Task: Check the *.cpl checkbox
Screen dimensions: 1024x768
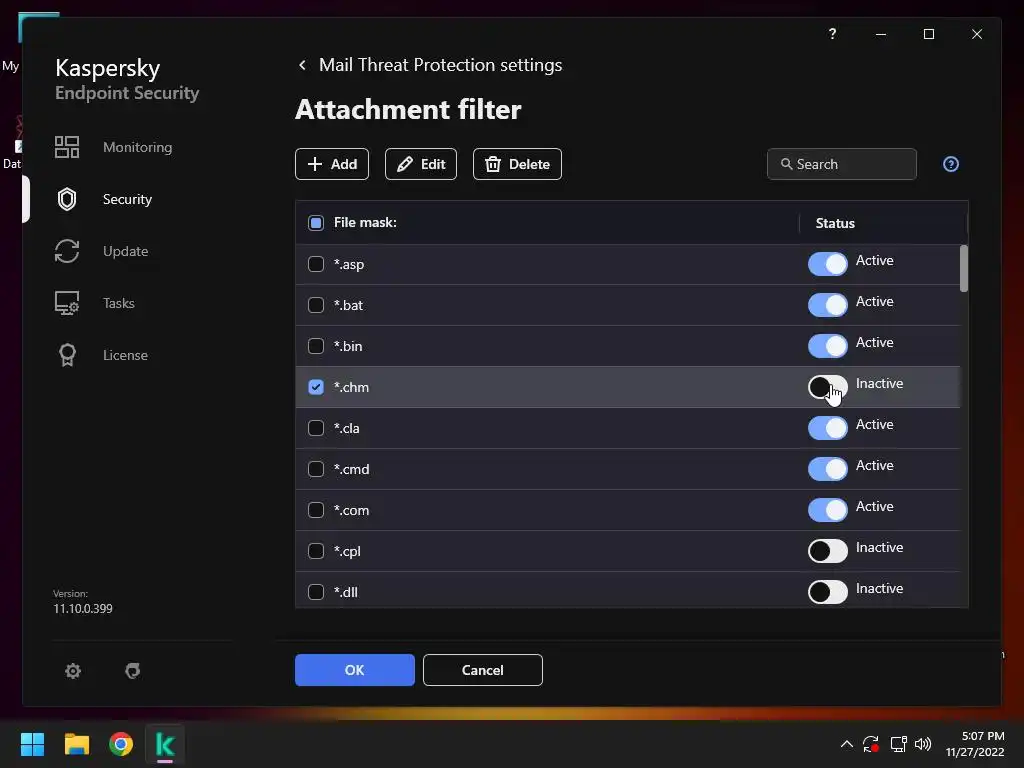Action: pyautogui.click(x=315, y=551)
